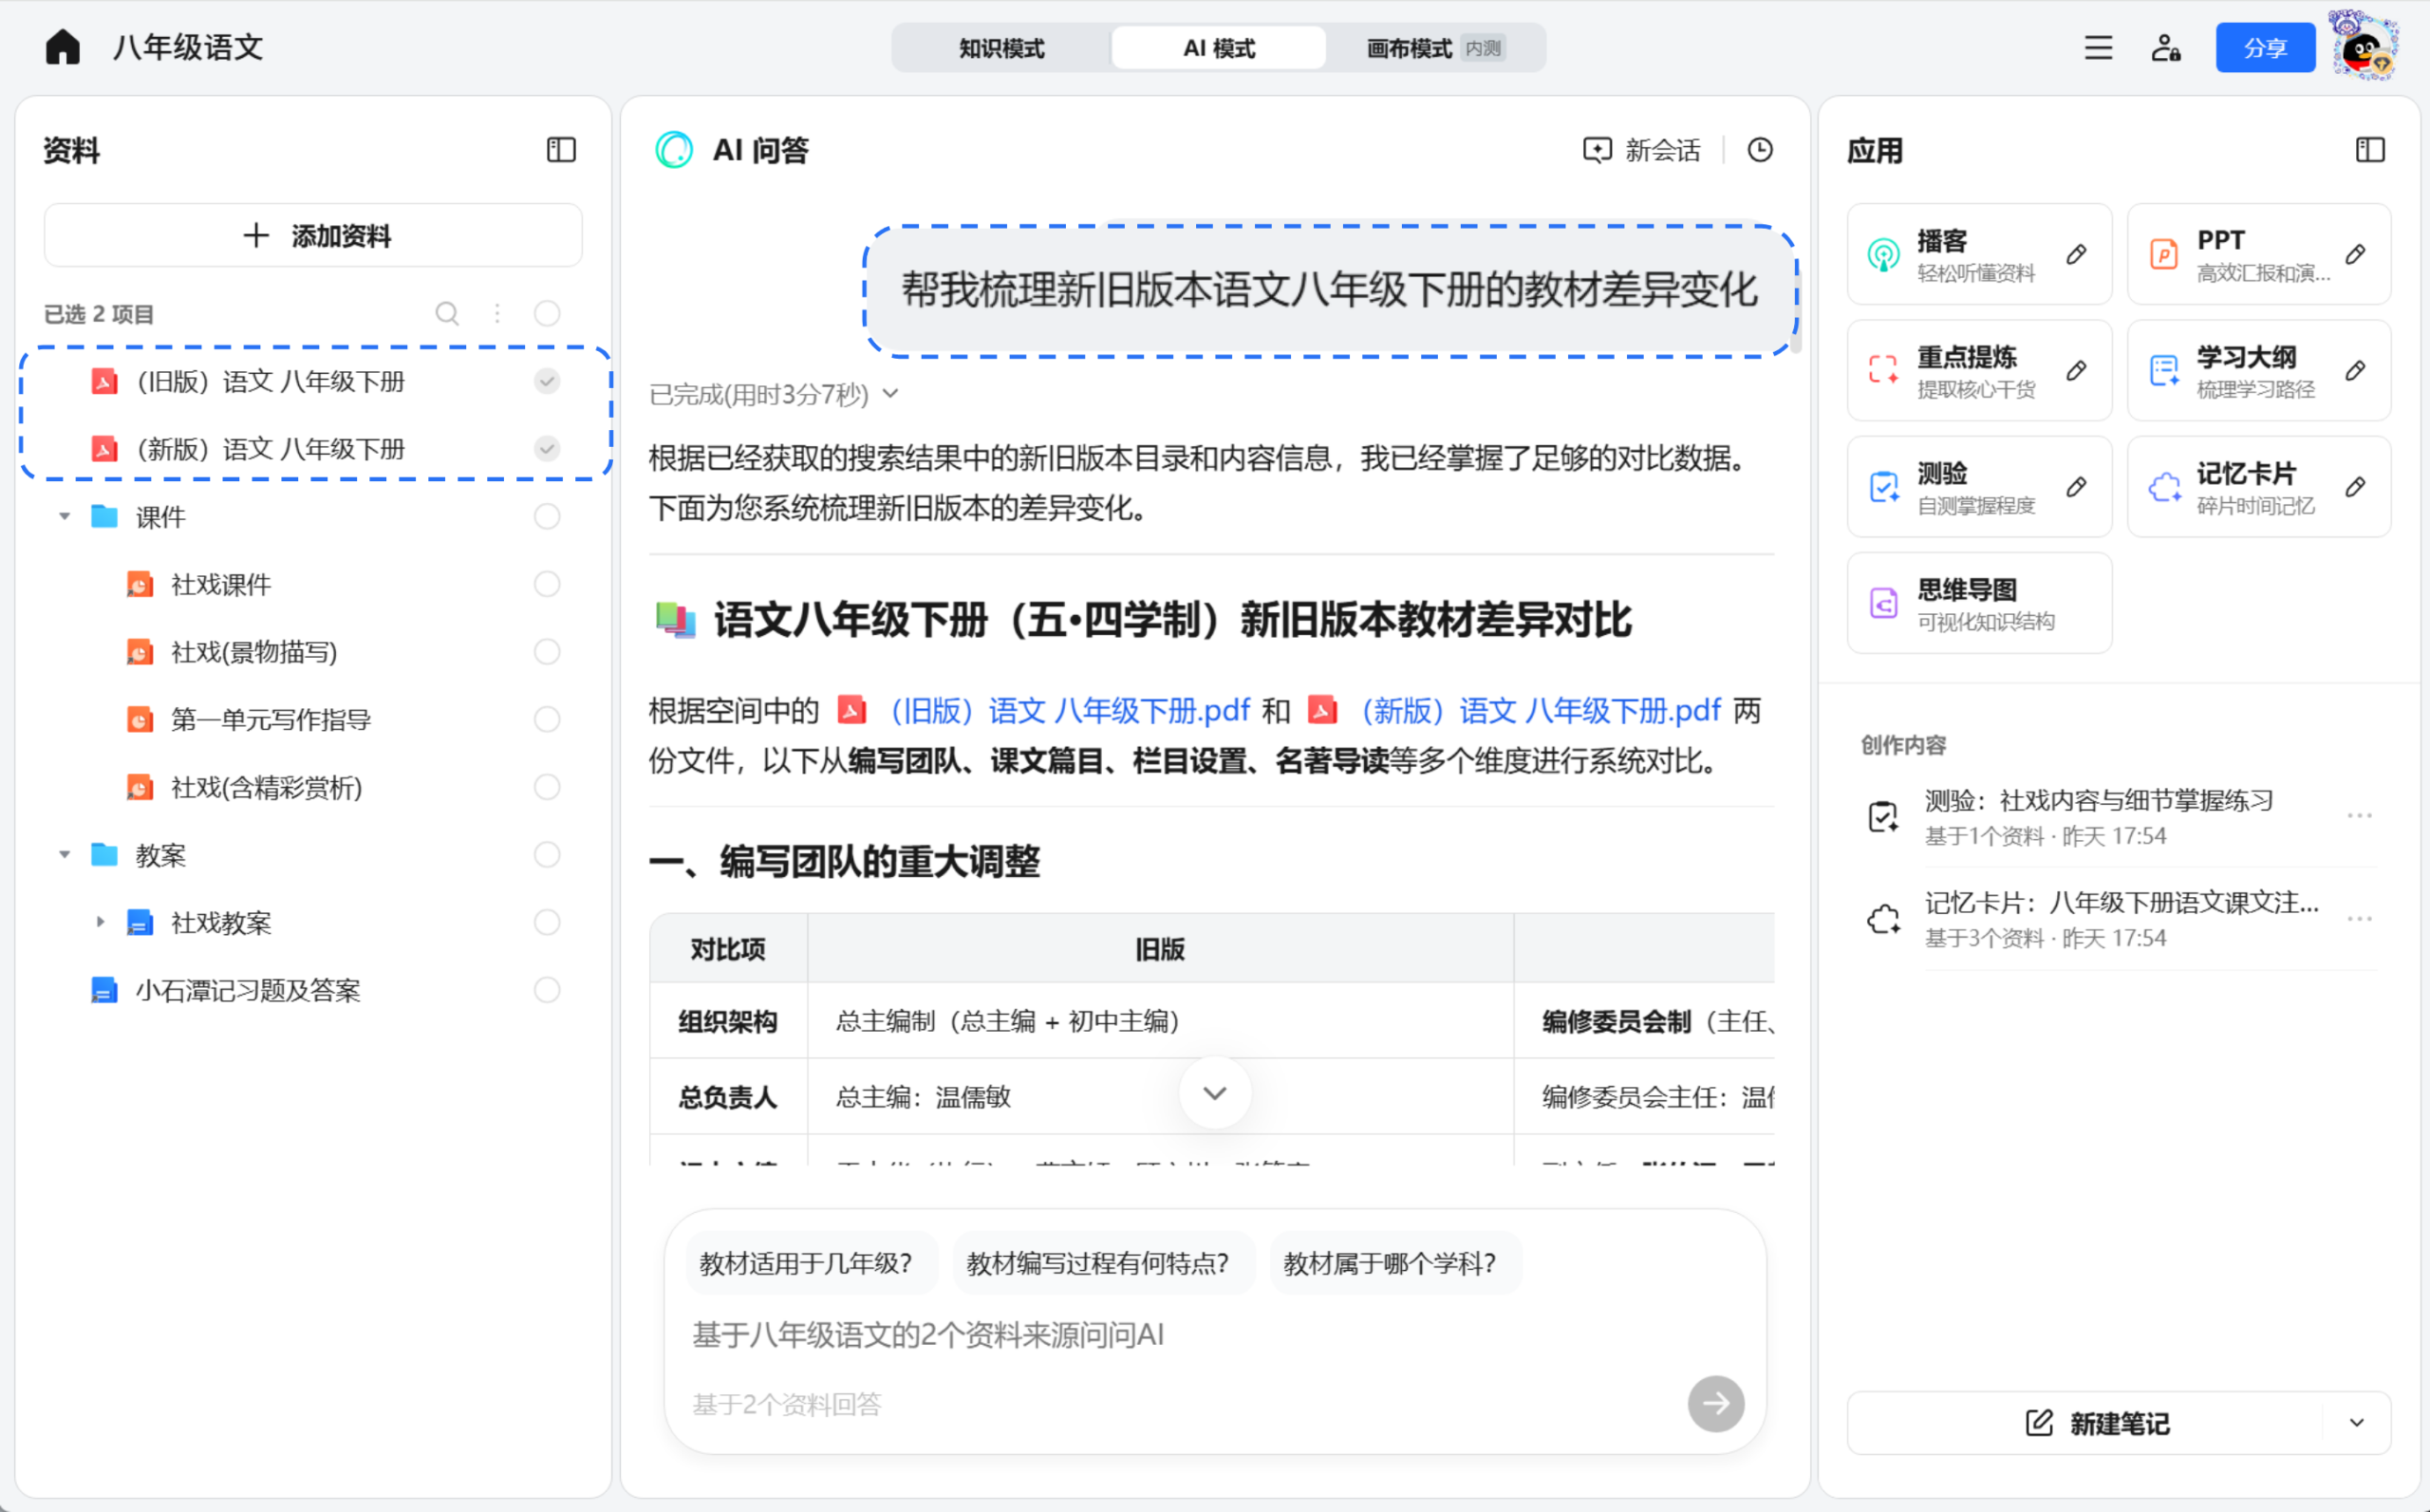Expand the 已完成(用时3分7秒) details dropdown

(x=891, y=394)
